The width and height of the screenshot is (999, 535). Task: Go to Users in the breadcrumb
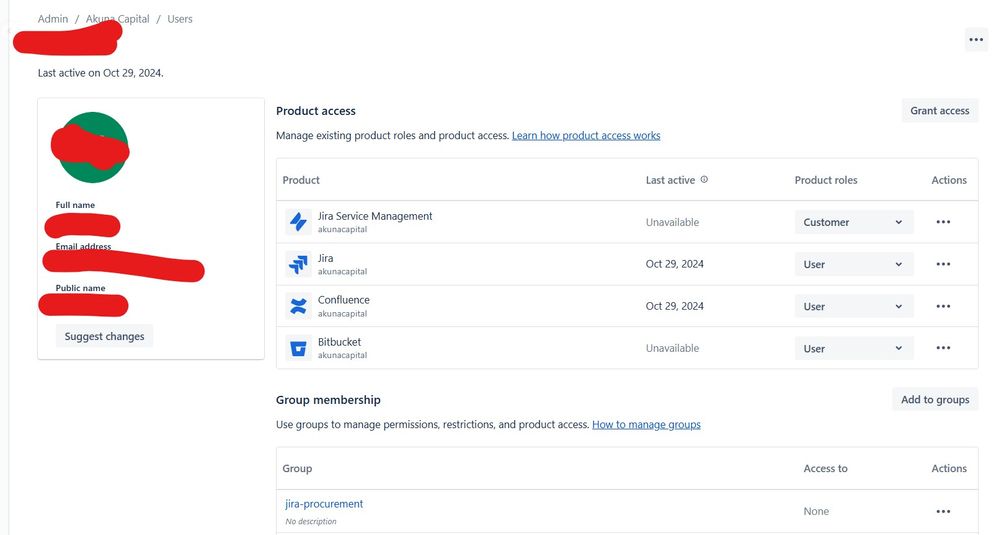click(x=180, y=19)
